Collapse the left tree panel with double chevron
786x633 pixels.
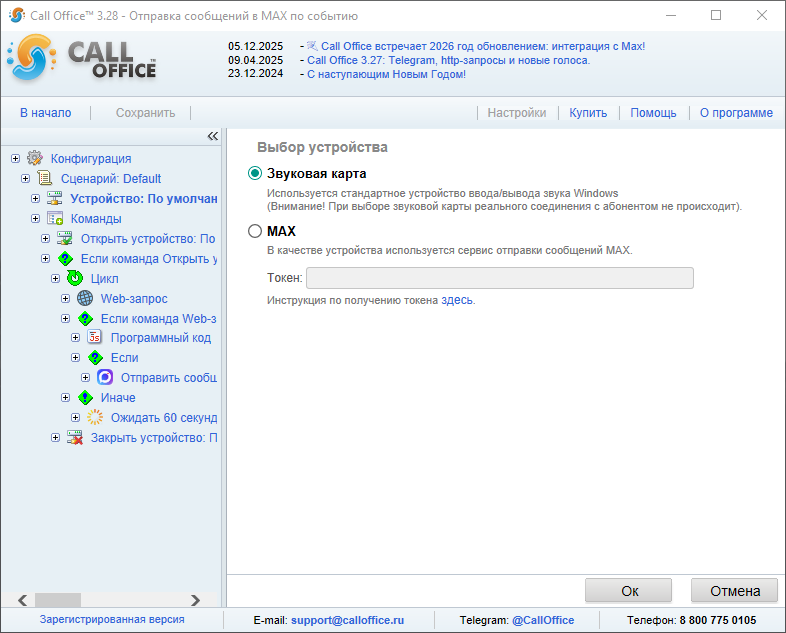212,136
